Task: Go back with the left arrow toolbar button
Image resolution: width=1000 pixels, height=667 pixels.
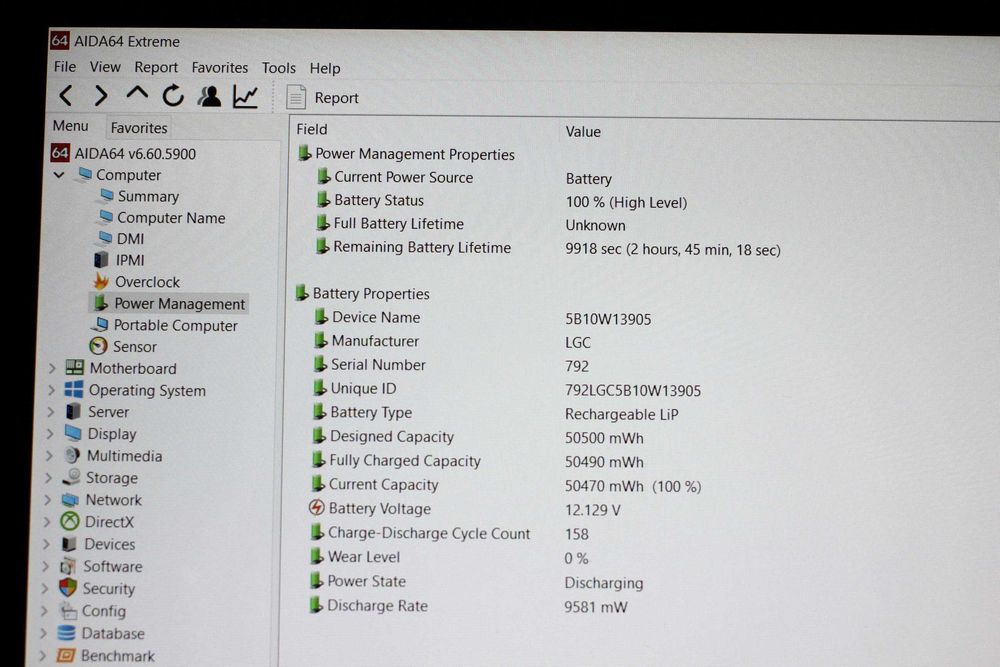Action: pos(66,96)
